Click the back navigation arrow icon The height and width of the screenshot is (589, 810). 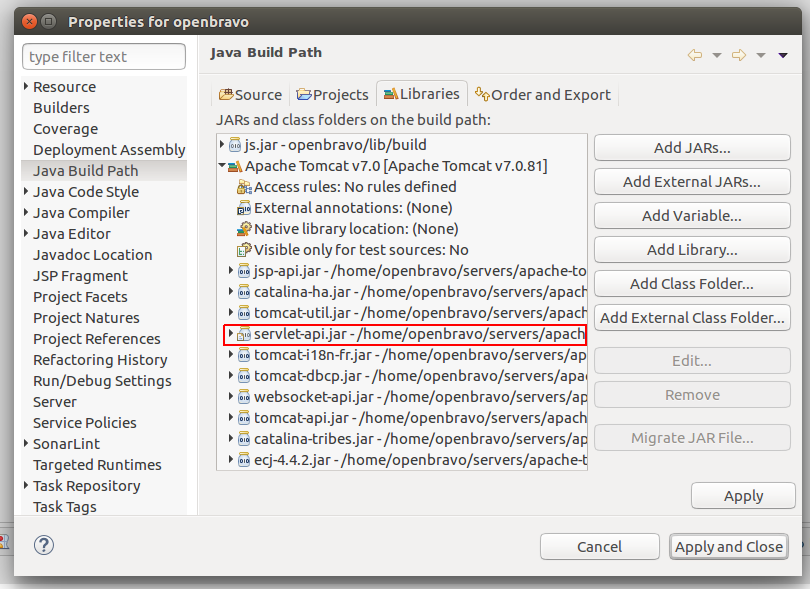click(x=695, y=55)
